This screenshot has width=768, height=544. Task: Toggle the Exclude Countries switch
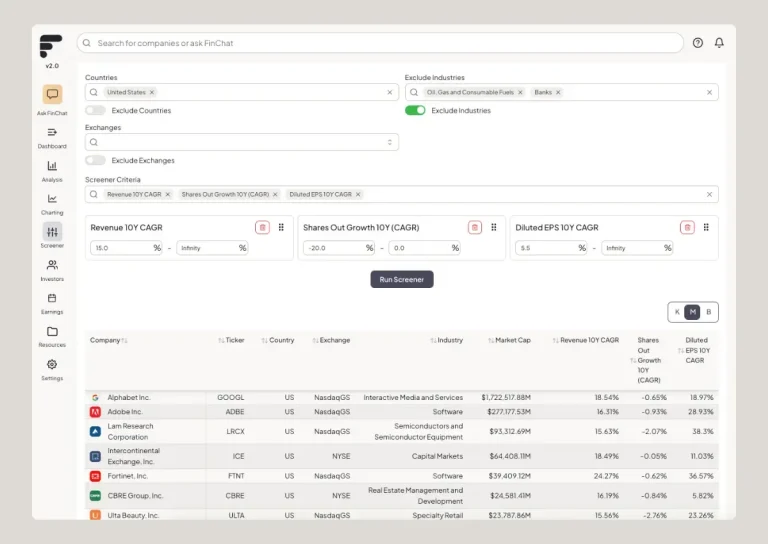pyautogui.click(x=95, y=110)
